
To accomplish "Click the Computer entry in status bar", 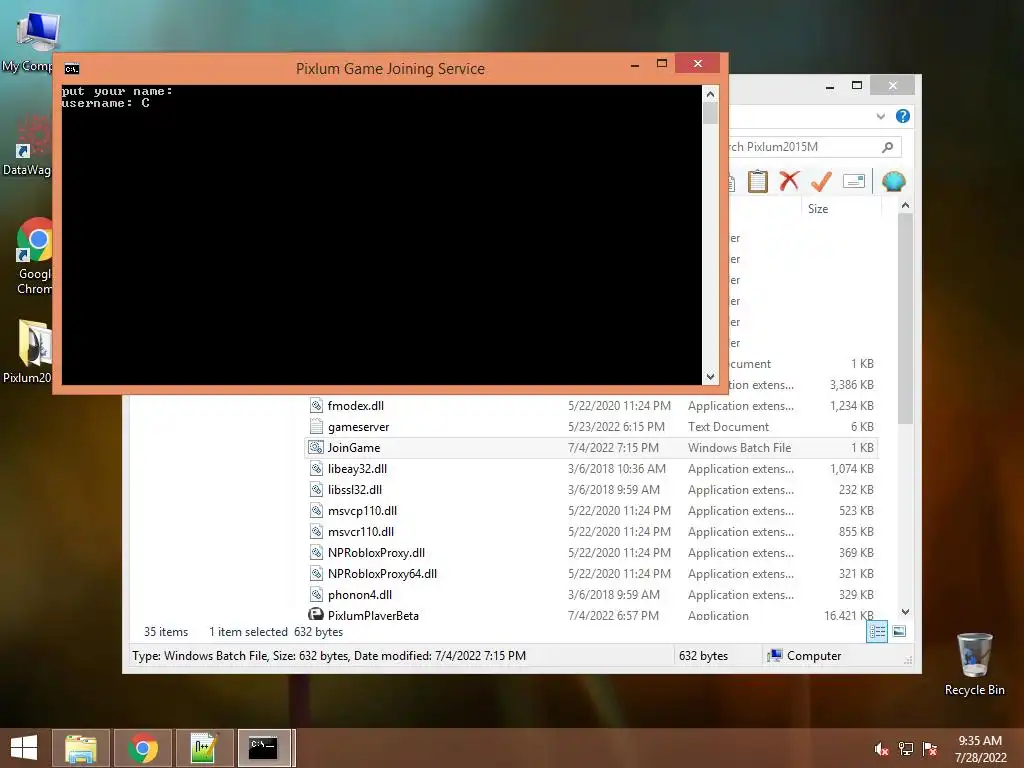I will 804,656.
